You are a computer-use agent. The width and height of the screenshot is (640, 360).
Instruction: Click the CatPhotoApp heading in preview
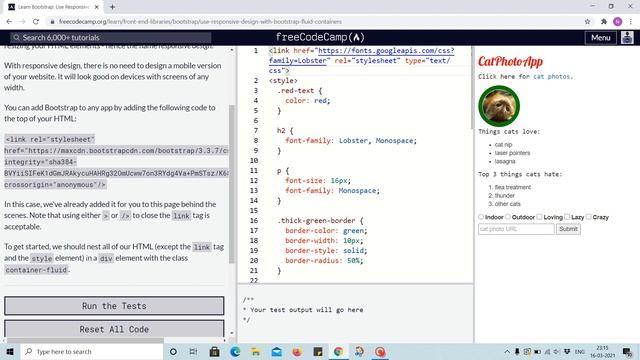(x=510, y=62)
